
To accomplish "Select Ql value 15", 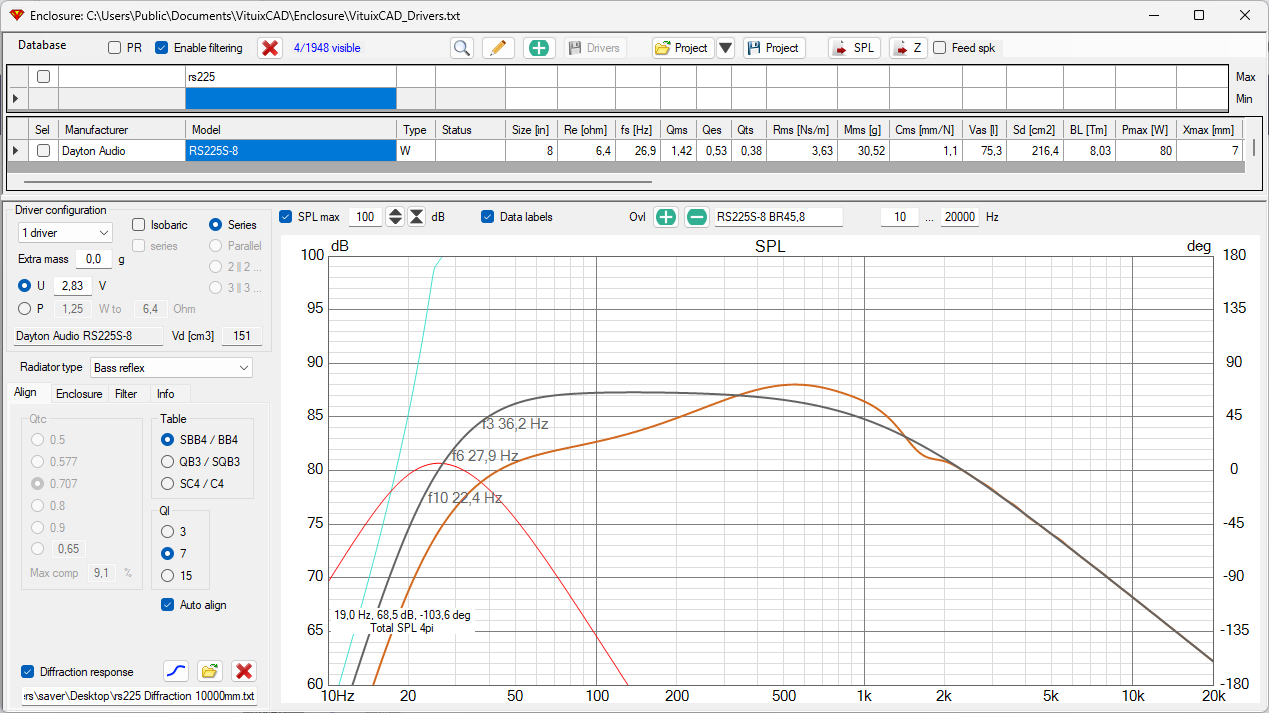I will 168,576.
